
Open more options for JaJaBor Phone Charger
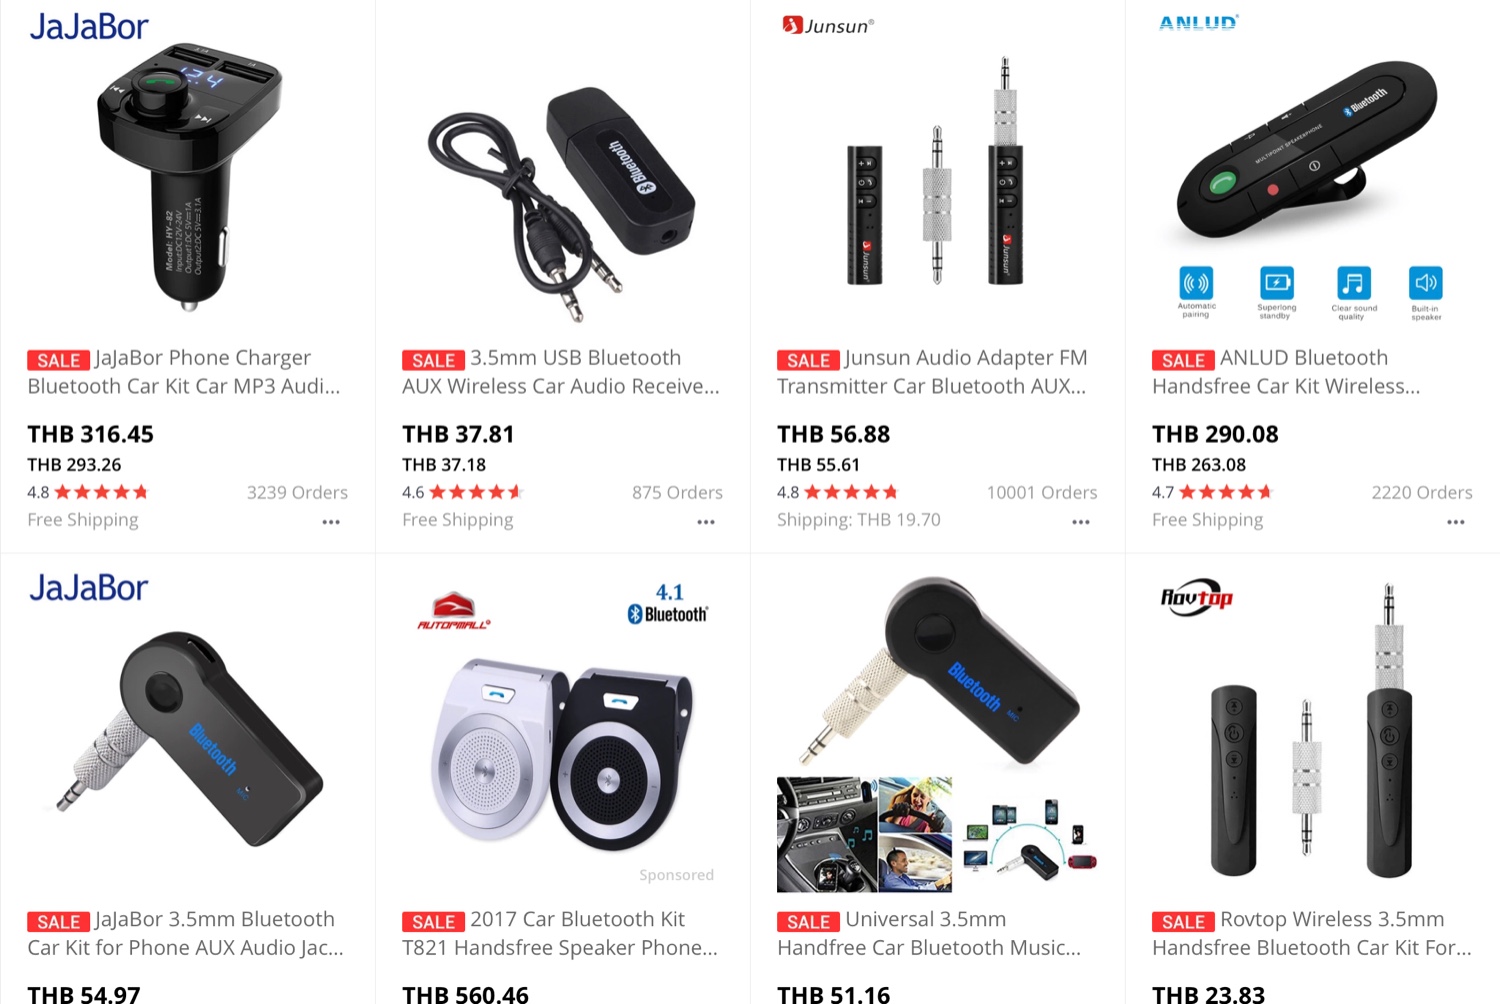(331, 522)
